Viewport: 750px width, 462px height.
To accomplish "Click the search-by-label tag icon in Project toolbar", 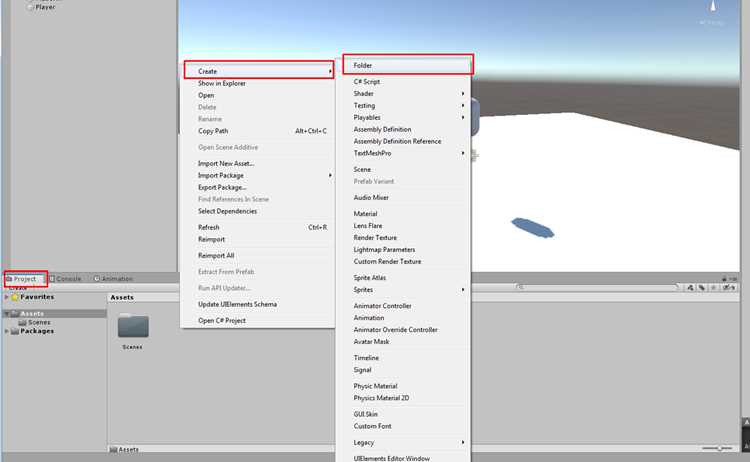I will pyautogui.click(x=702, y=287).
